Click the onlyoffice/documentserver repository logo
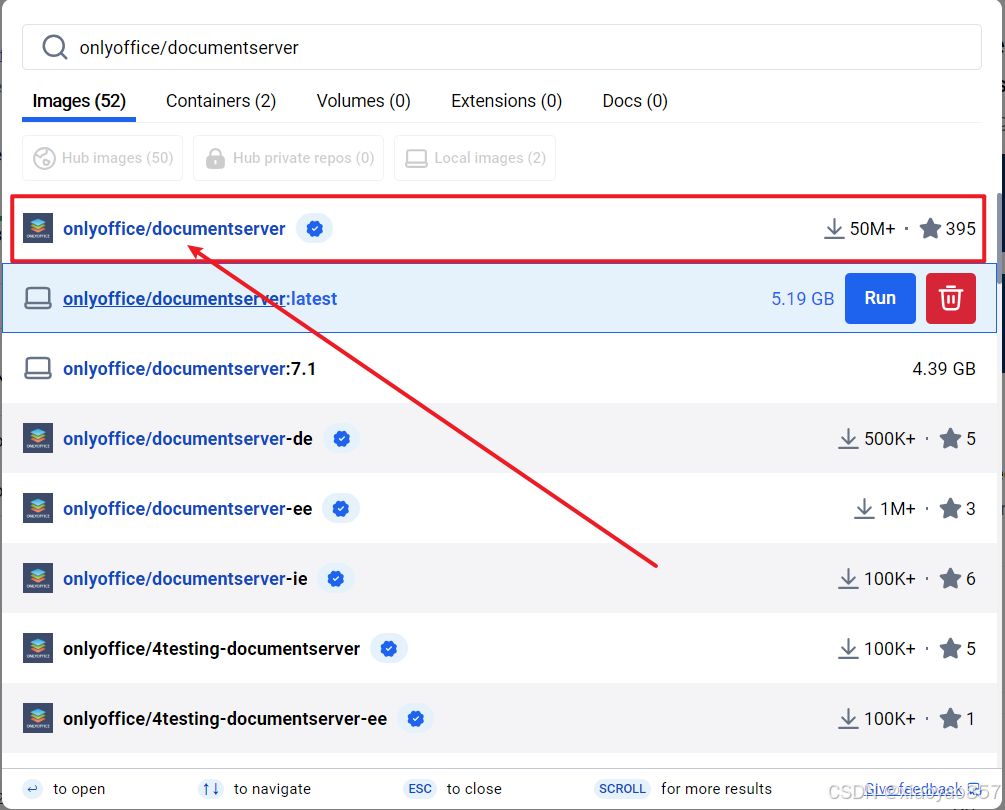 click(x=38, y=228)
